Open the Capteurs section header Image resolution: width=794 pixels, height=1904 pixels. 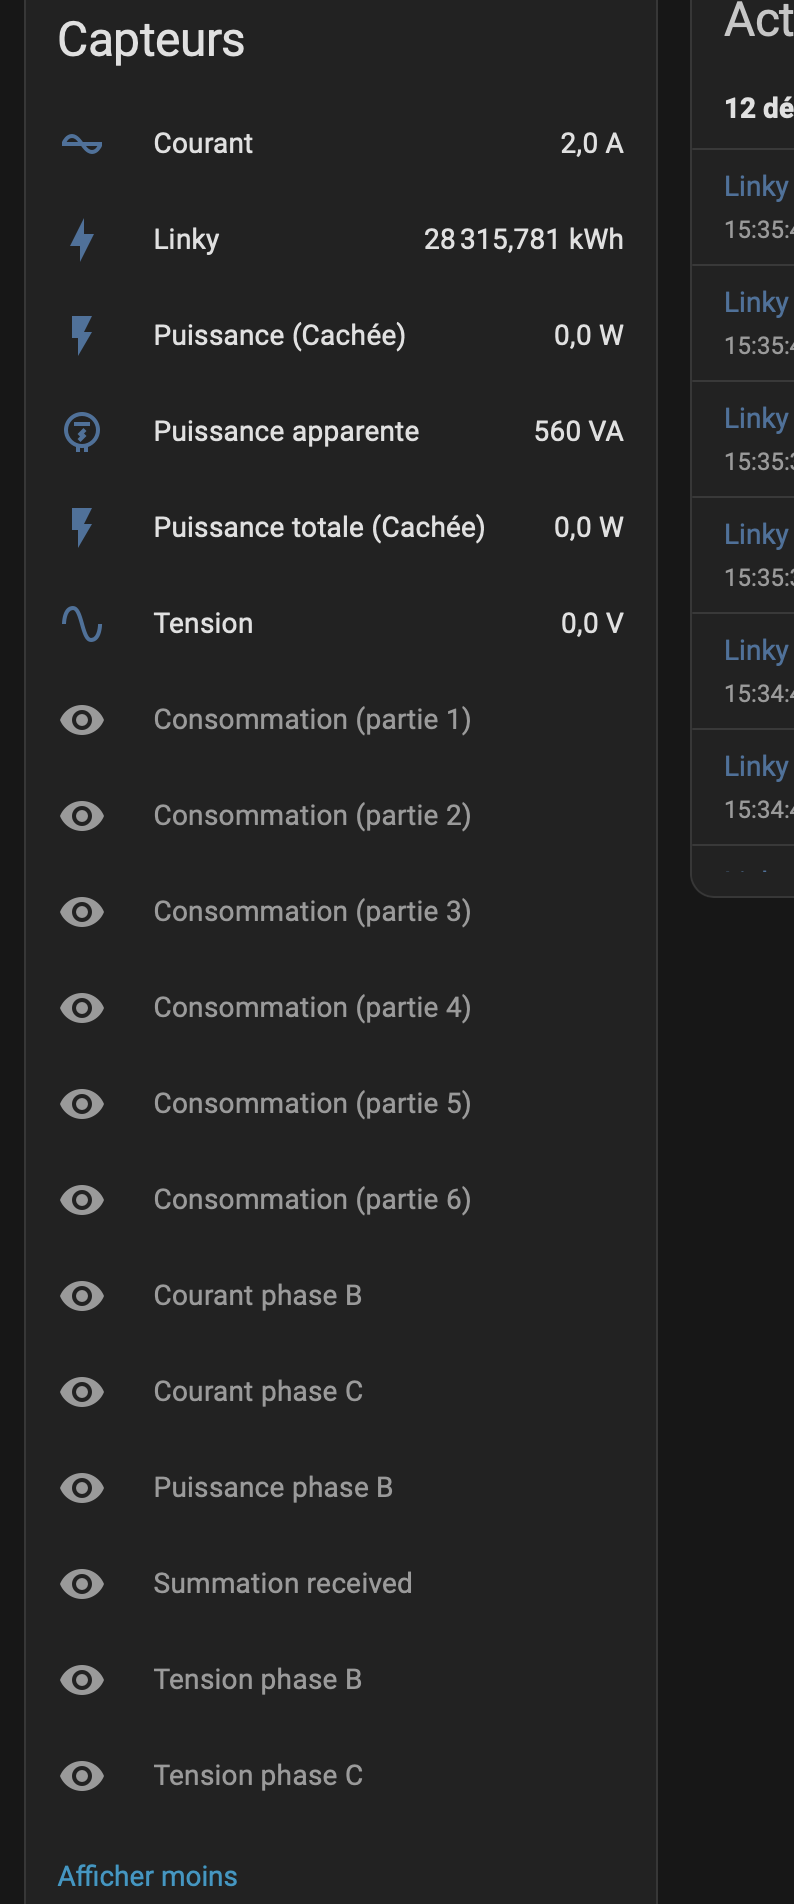coord(150,40)
